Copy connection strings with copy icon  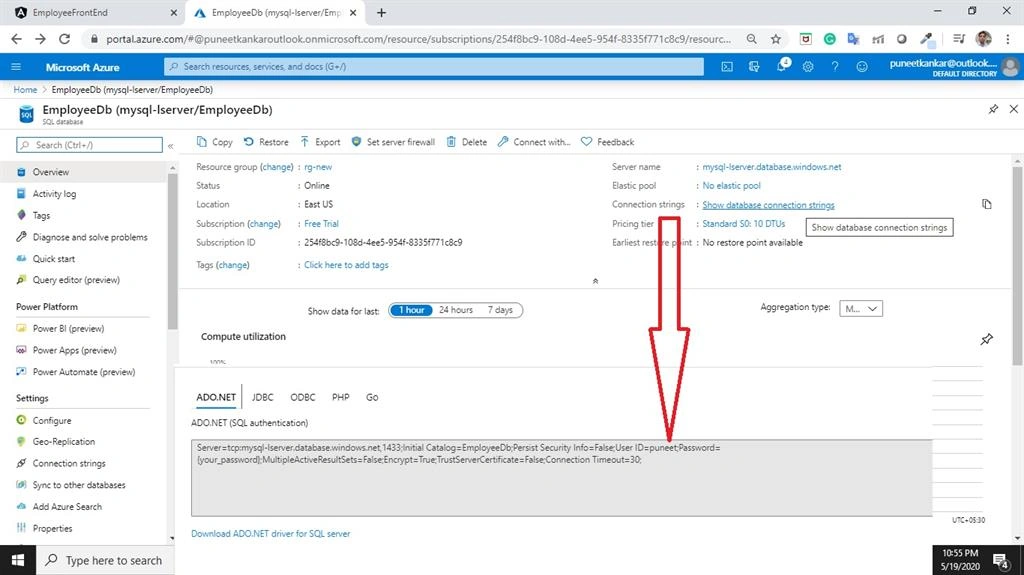pyautogui.click(x=987, y=205)
